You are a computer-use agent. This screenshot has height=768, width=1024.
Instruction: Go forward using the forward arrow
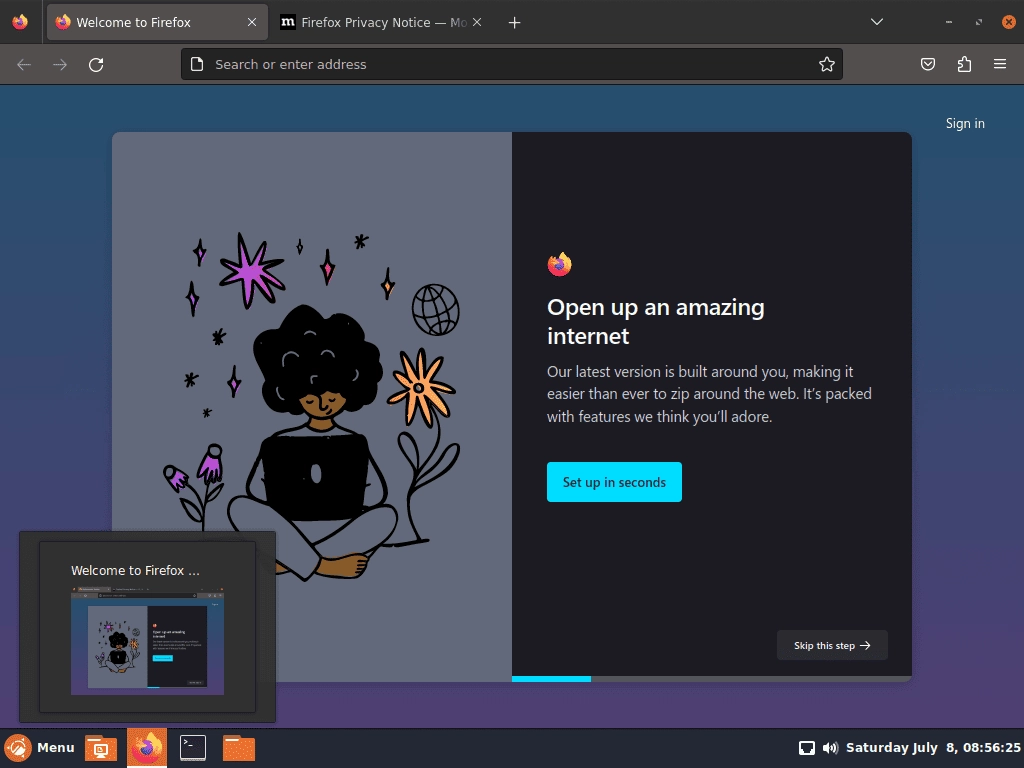pos(60,64)
